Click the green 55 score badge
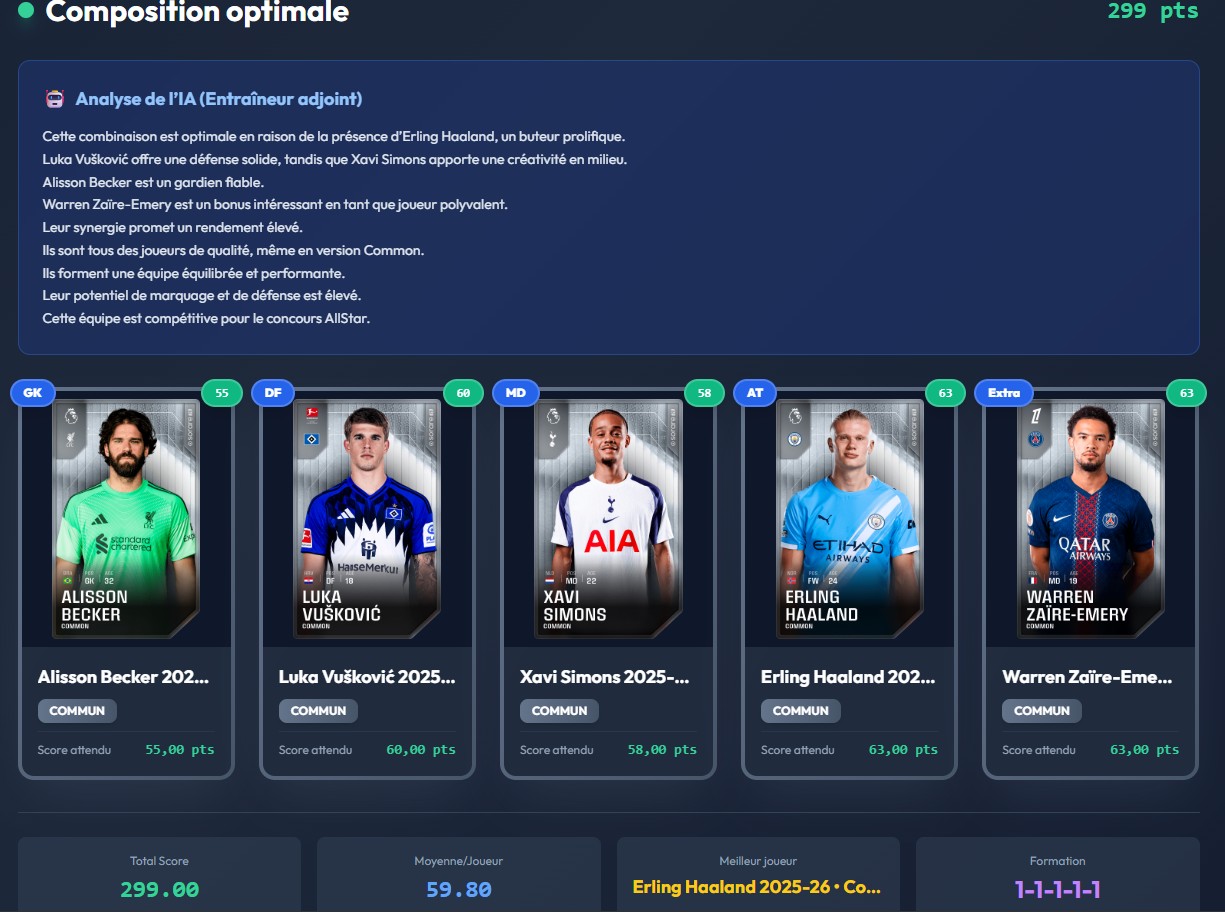 pos(222,393)
